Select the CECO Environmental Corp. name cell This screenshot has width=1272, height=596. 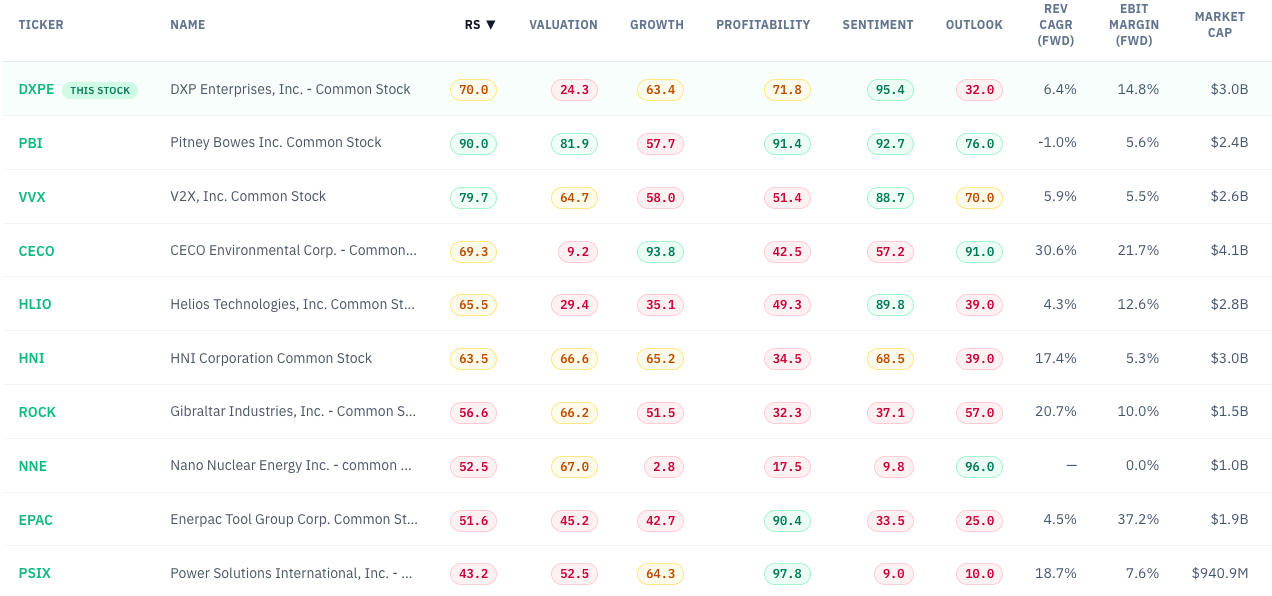[x=294, y=251]
